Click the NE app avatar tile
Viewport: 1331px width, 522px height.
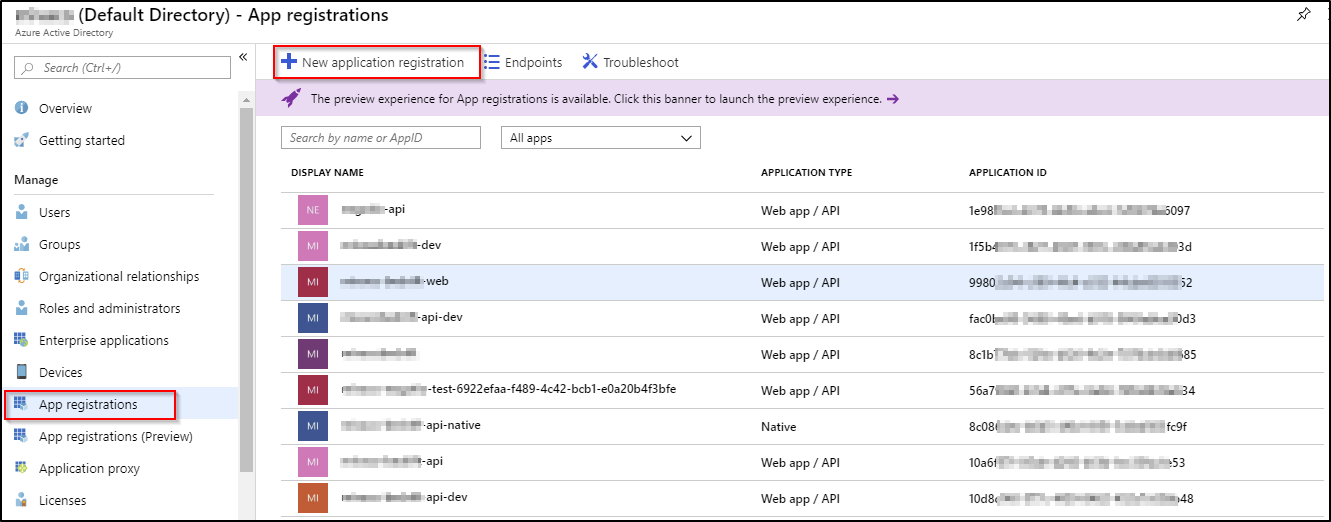pos(312,210)
